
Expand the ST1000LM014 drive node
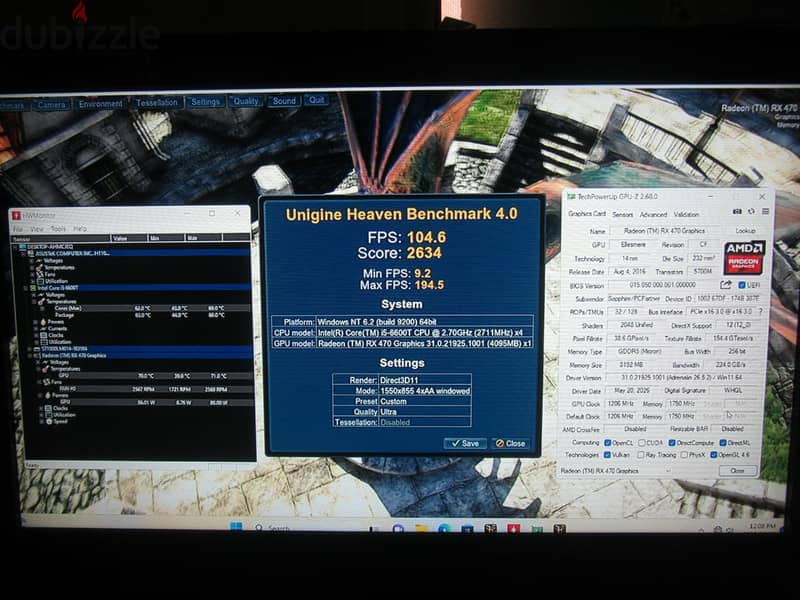coord(30,349)
